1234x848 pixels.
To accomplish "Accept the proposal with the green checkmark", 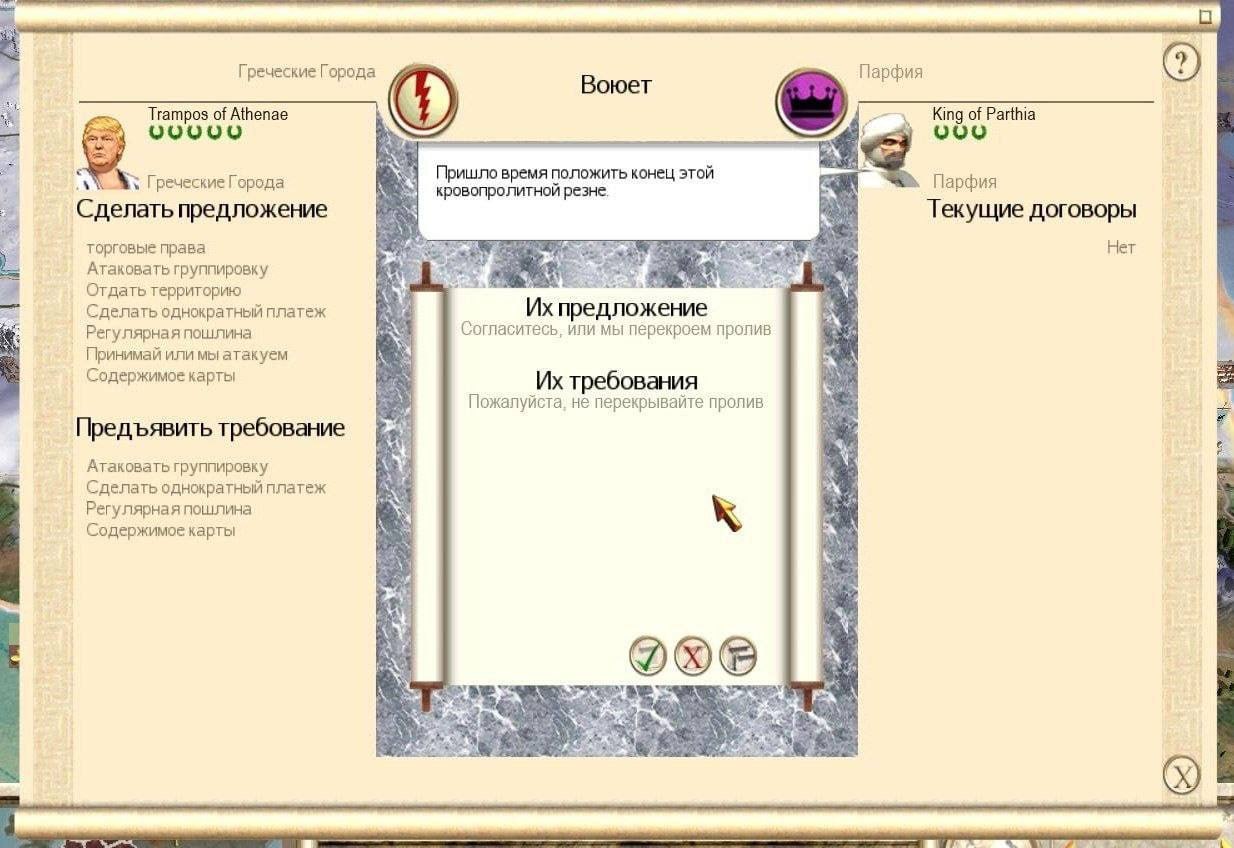I will point(648,657).
